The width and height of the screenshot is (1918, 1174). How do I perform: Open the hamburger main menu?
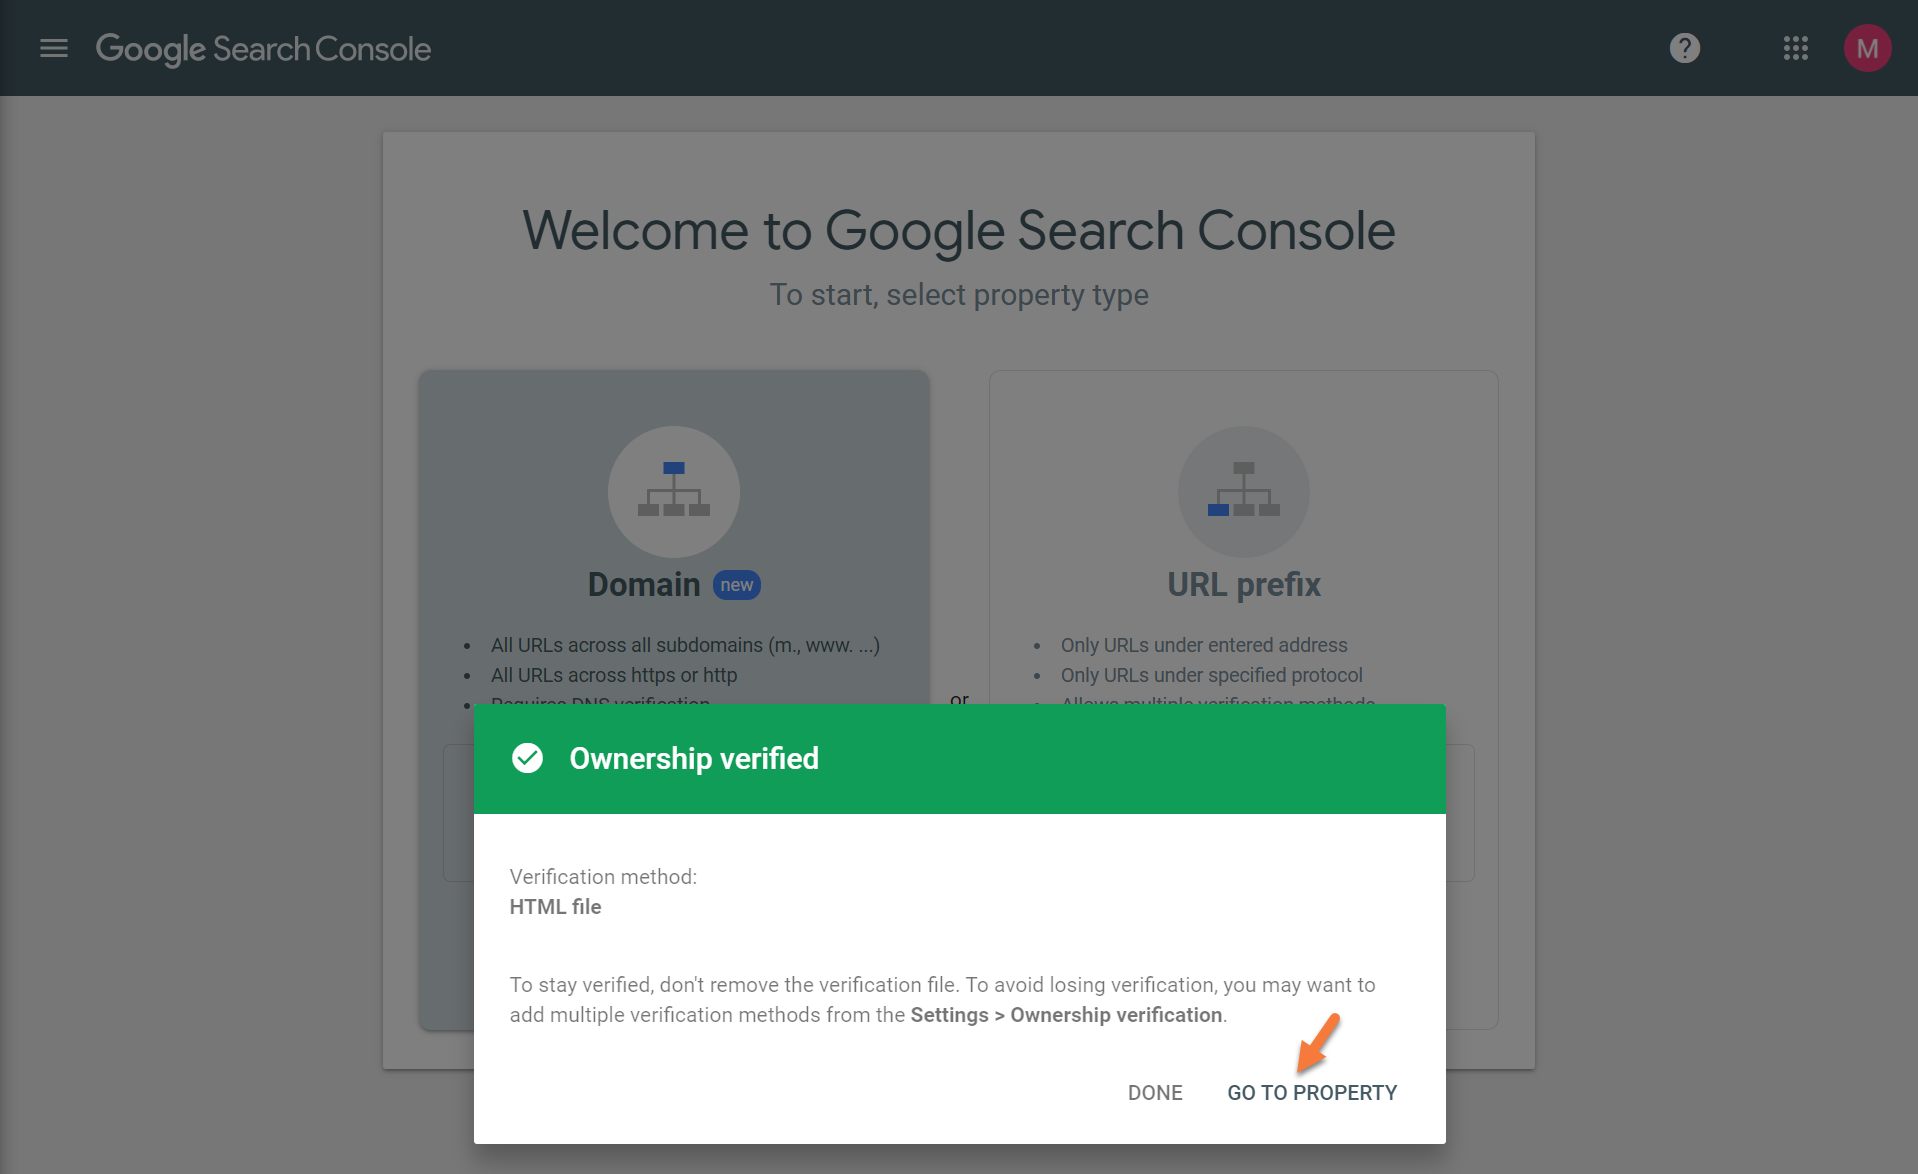pyautogui.click(x=54, y=48)
